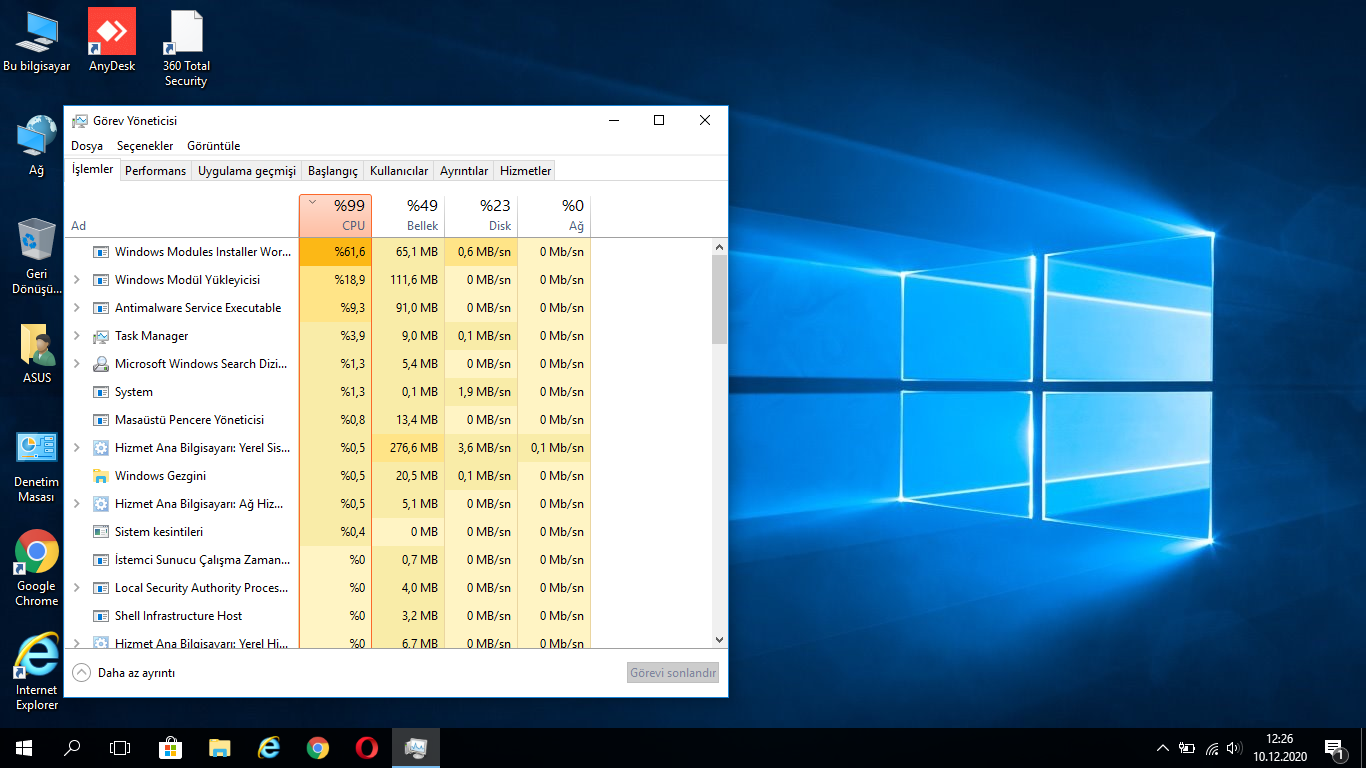This screenshot has height=768, width=1366.
Task: Expand the Windows Modül Yükleyicisi row
Action: pos(77,280)
